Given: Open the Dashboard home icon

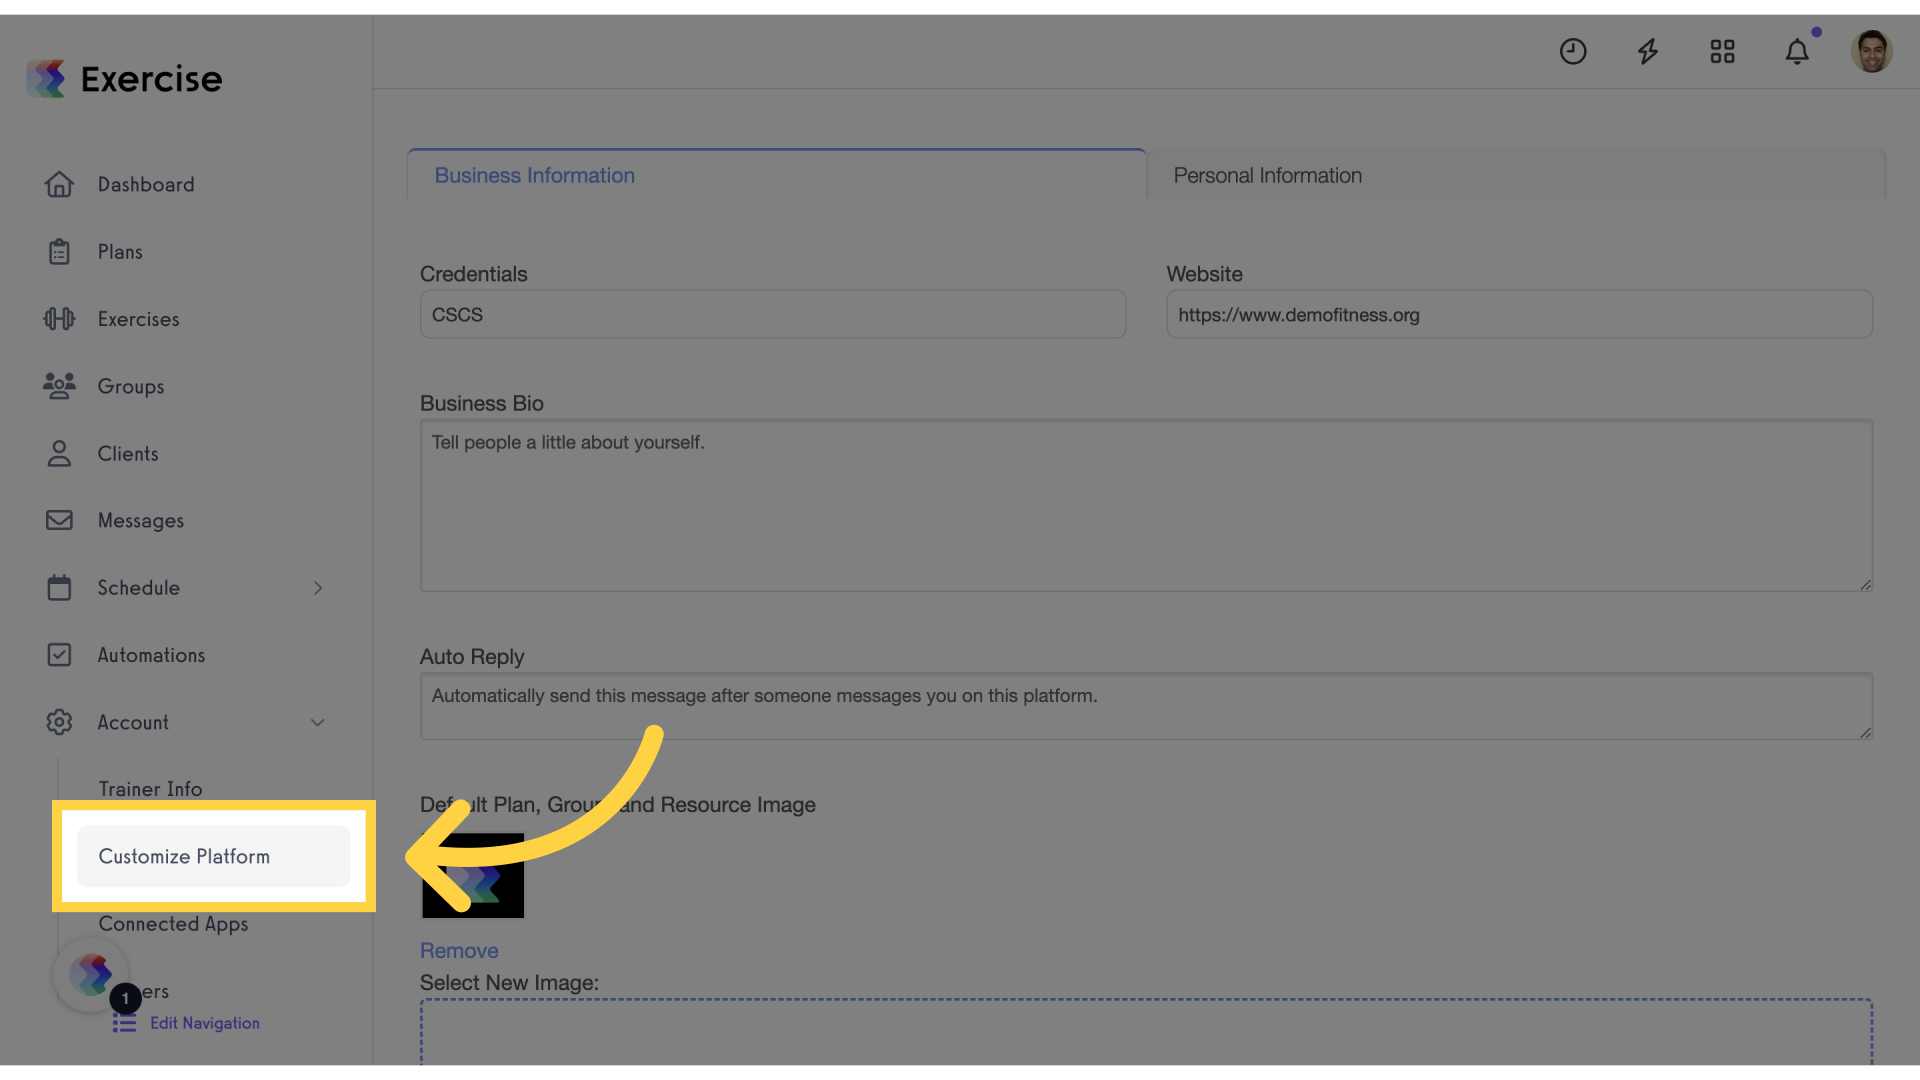Looking at the screenshot, I should click(59, 184).
